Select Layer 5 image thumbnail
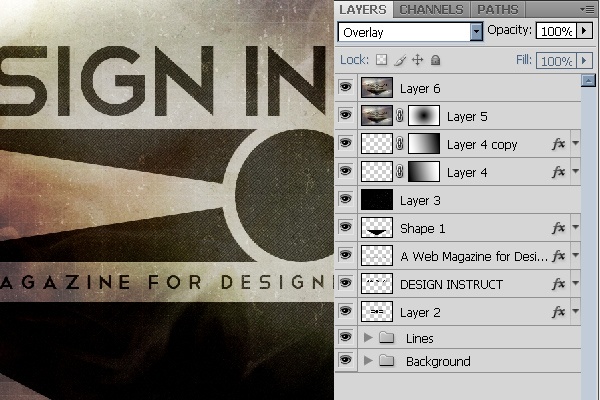 [377, 116]
